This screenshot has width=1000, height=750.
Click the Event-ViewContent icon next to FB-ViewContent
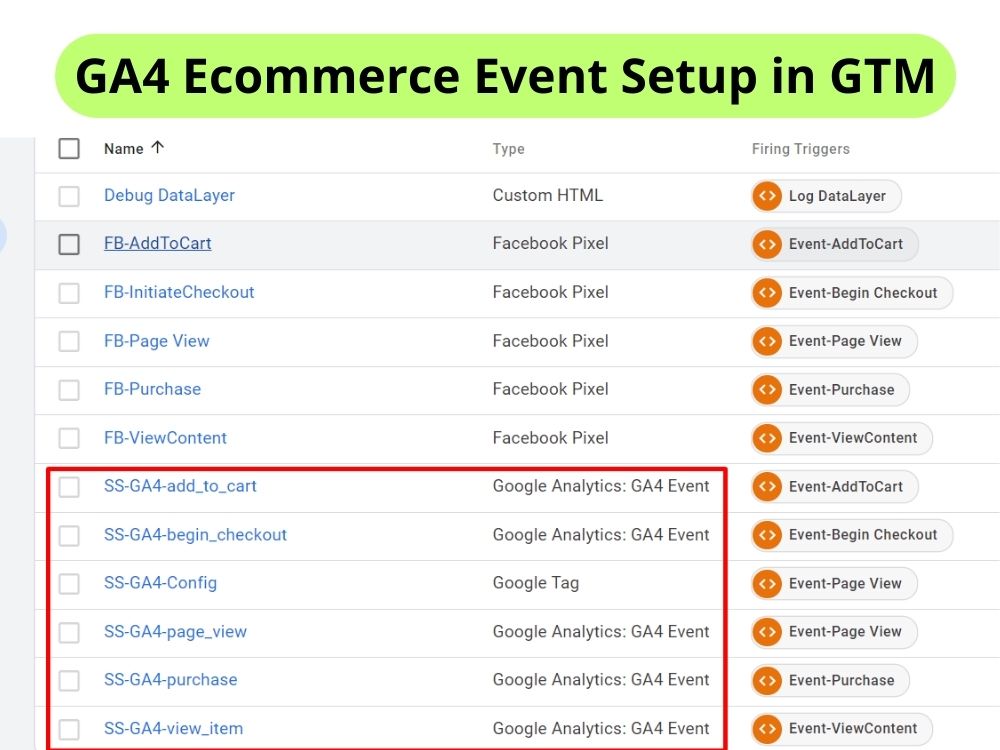tap(766, 438)
